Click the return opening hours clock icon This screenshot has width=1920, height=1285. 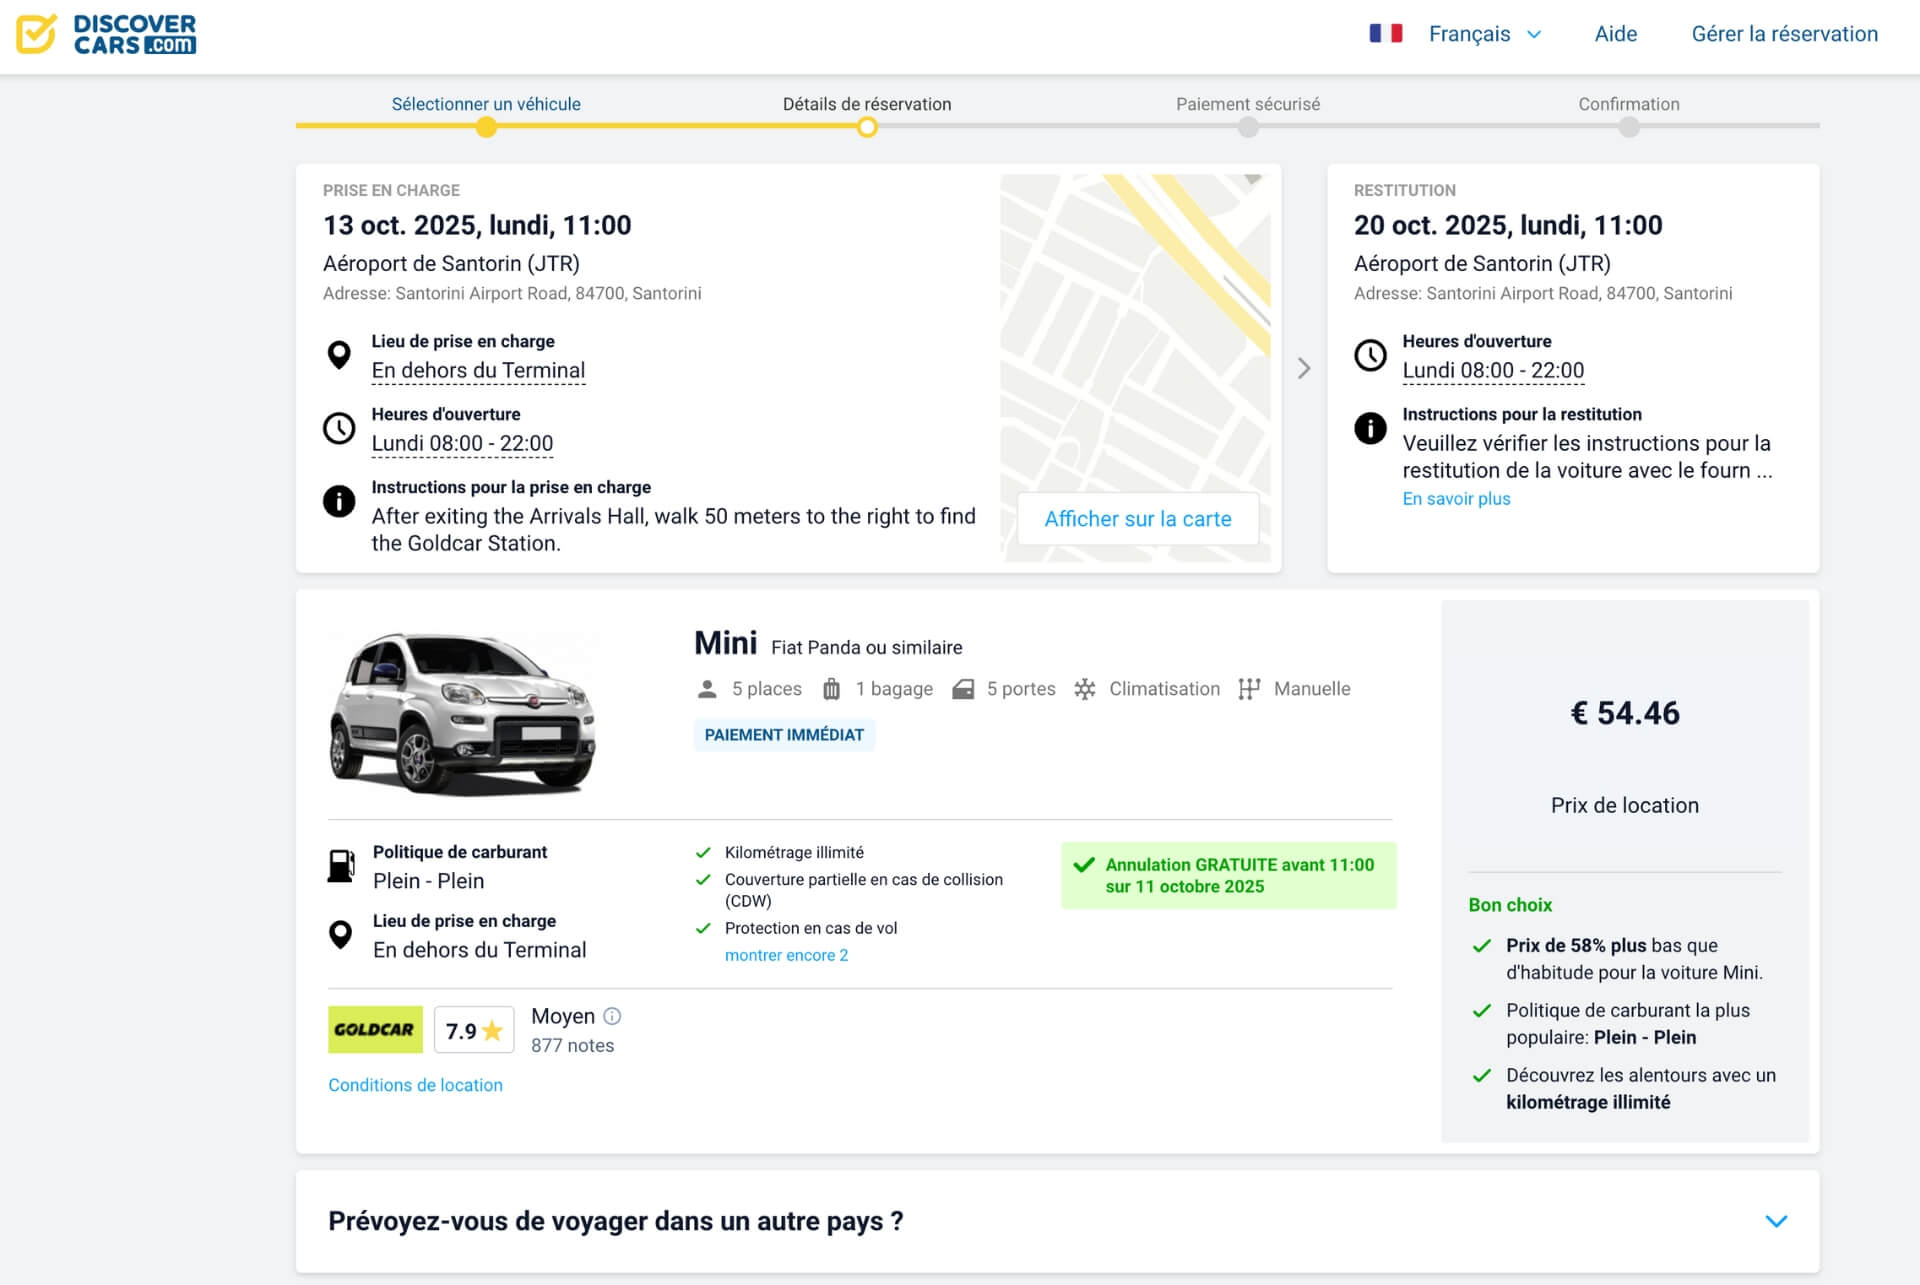(x=1370, y=355)
